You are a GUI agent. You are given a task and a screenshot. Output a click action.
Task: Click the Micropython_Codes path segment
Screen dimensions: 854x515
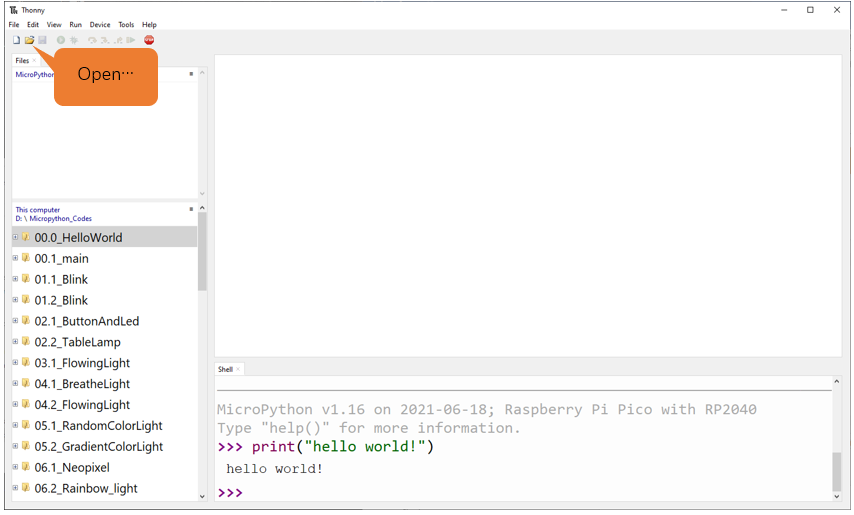(60, 218)
